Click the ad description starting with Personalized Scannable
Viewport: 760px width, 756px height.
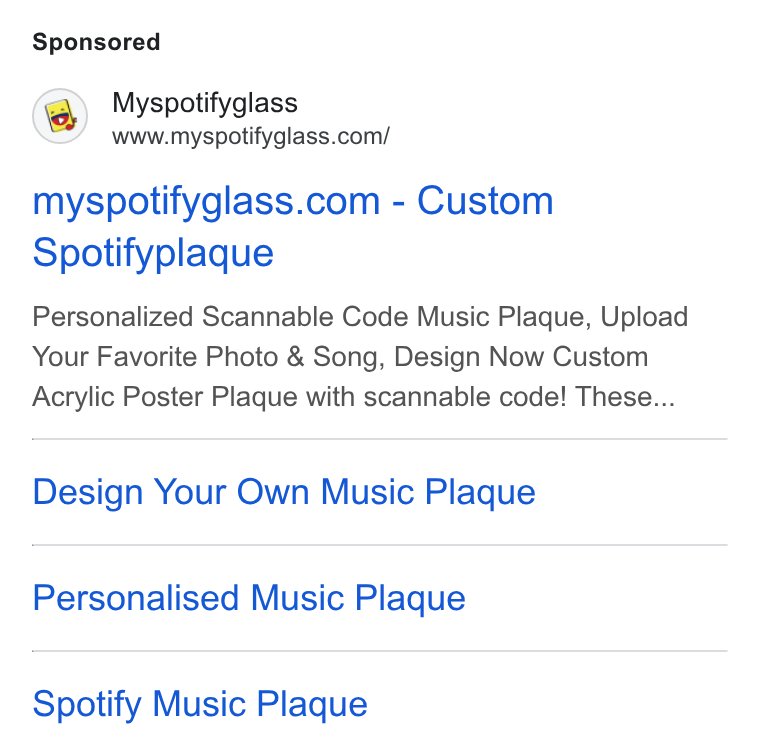(360, 357)
